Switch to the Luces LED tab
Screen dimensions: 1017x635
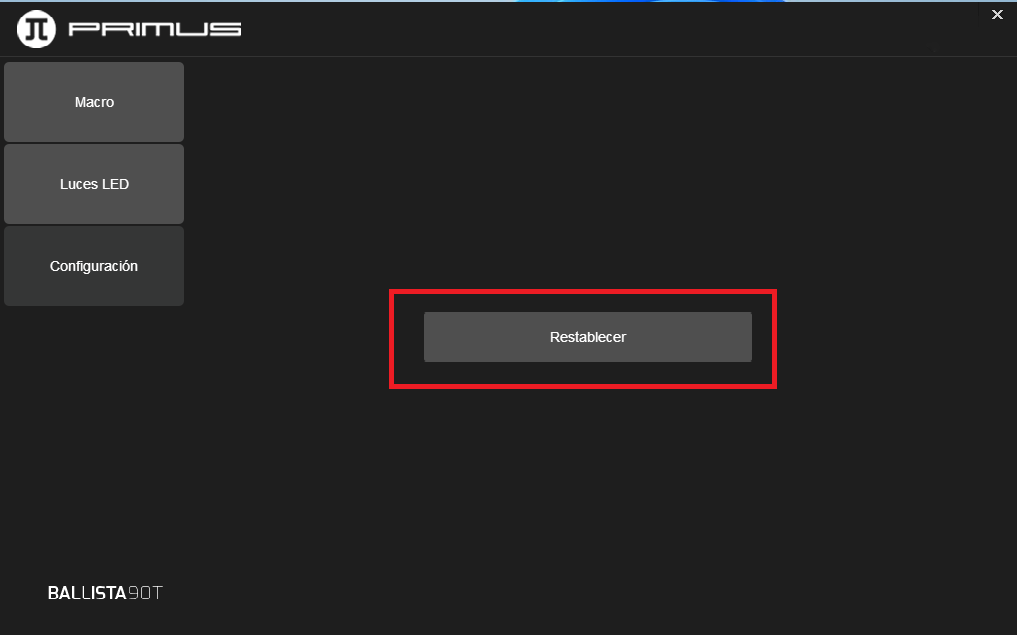click(94, 184)
